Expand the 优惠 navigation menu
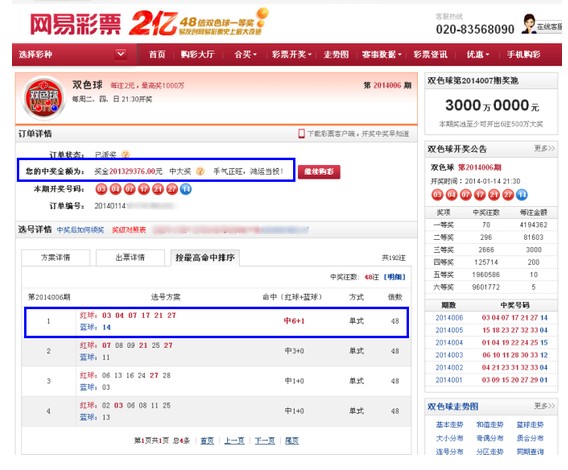568x470 pixels. [478, 54]
